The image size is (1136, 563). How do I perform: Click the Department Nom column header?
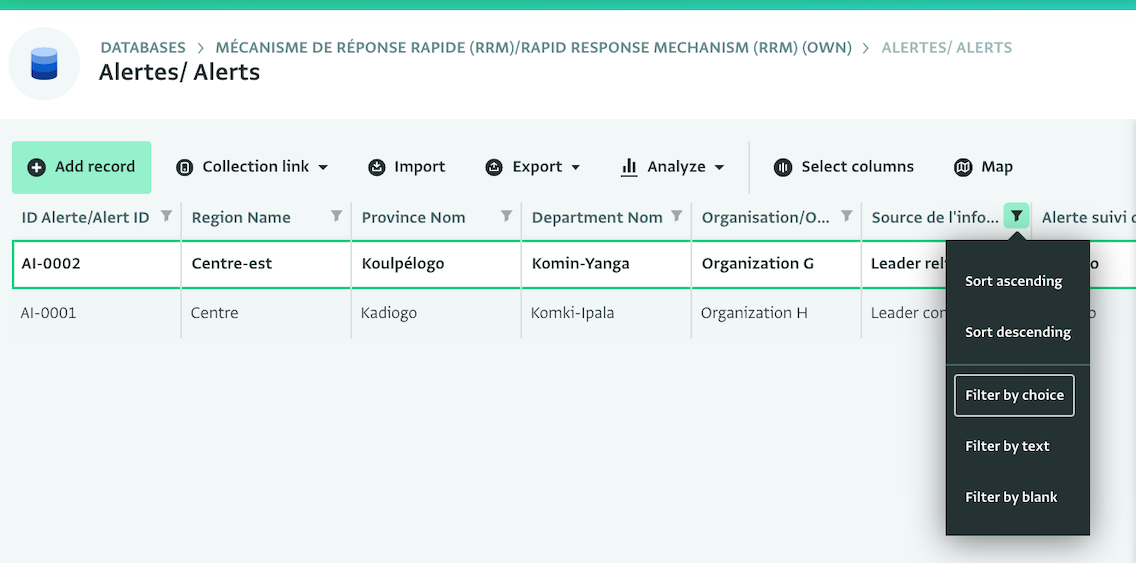tap(597, 217)
